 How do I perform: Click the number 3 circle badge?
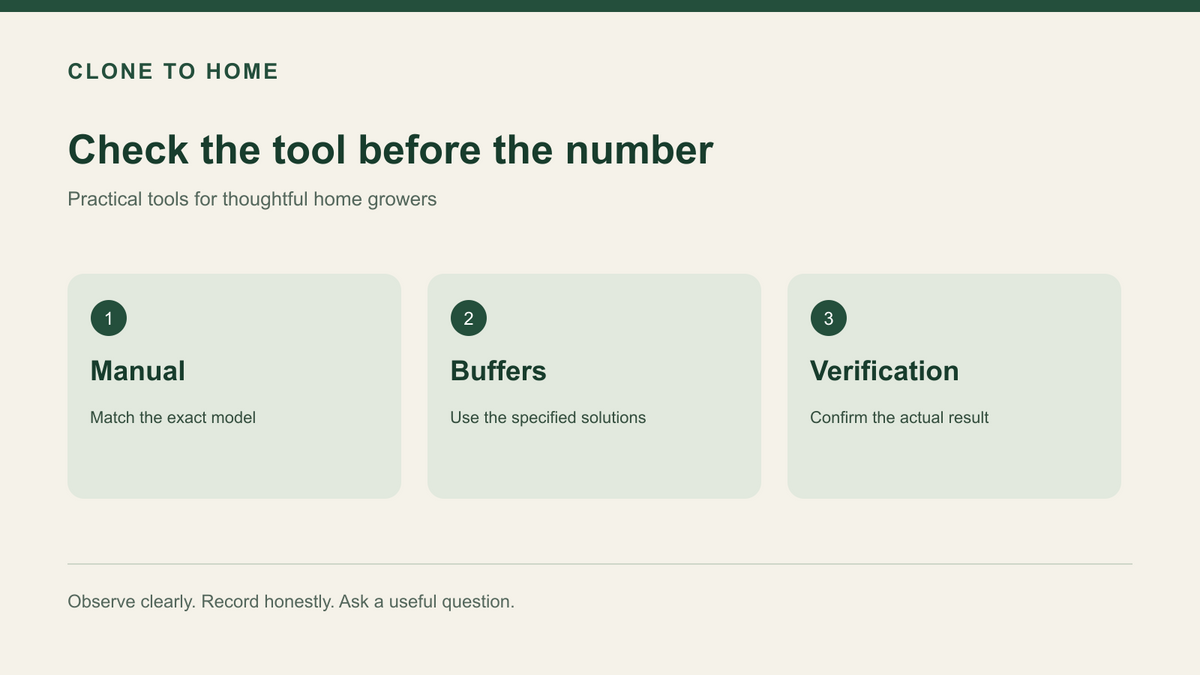point(828,319)
